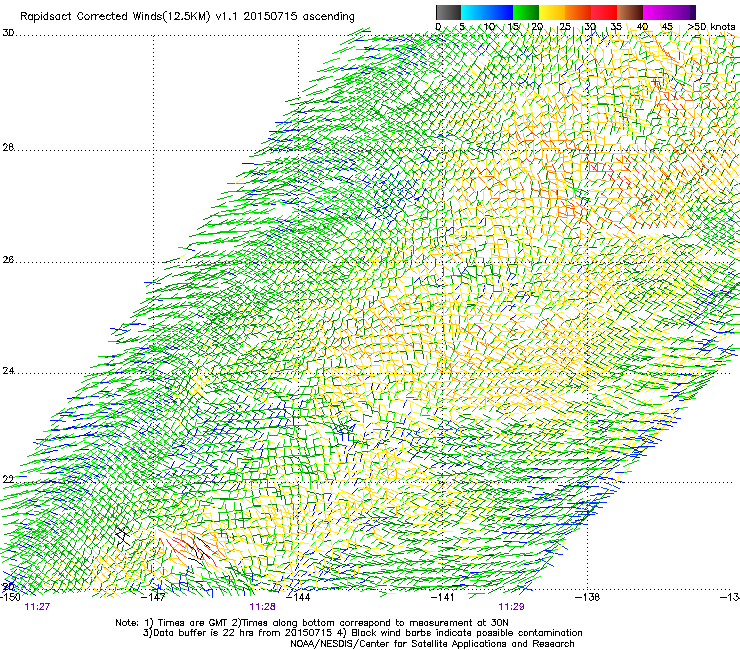Click the latitude label 24
Viewport: 740px width, 650px height.
(x=8, y=371)
